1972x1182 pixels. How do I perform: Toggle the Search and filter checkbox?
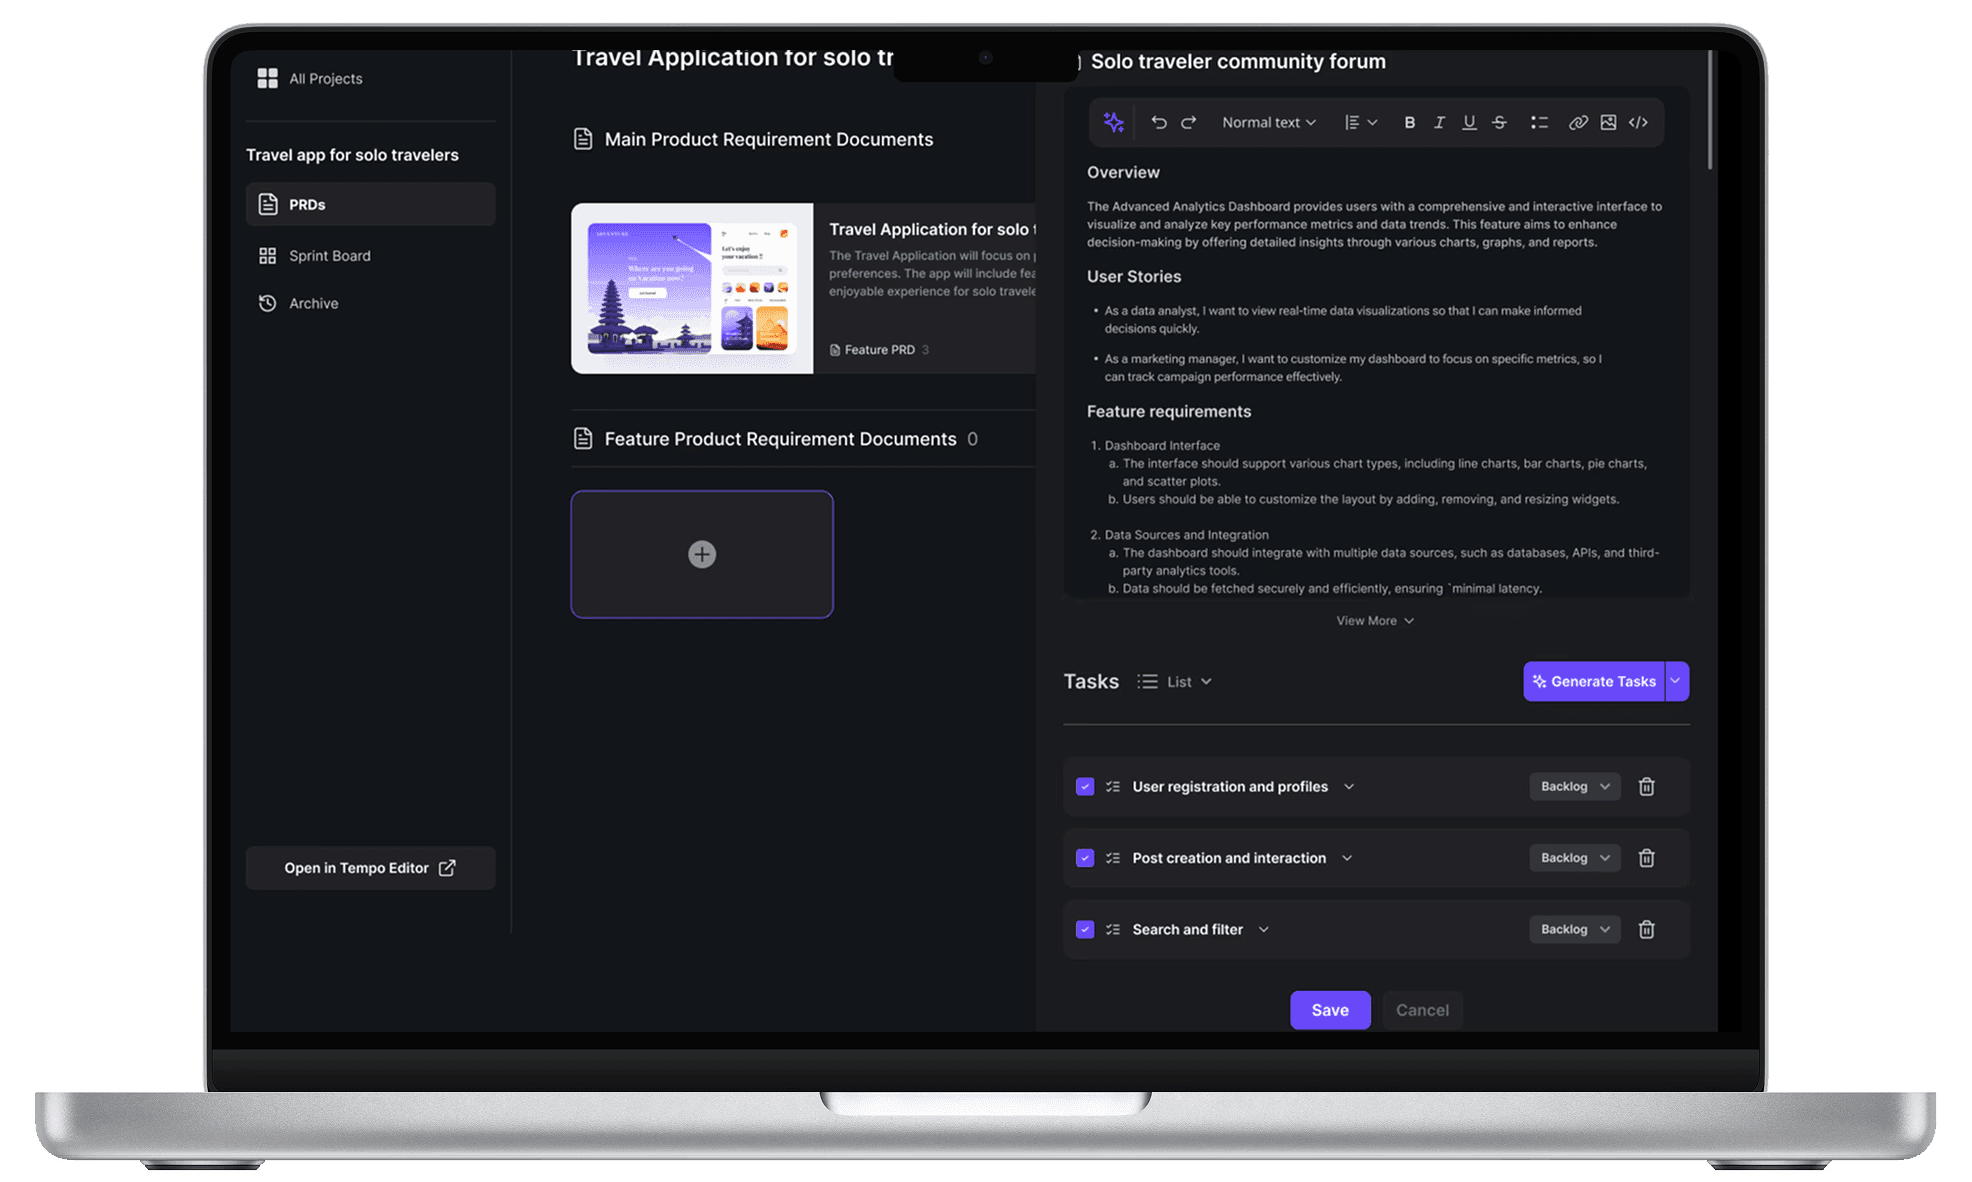coord(1084,929)
